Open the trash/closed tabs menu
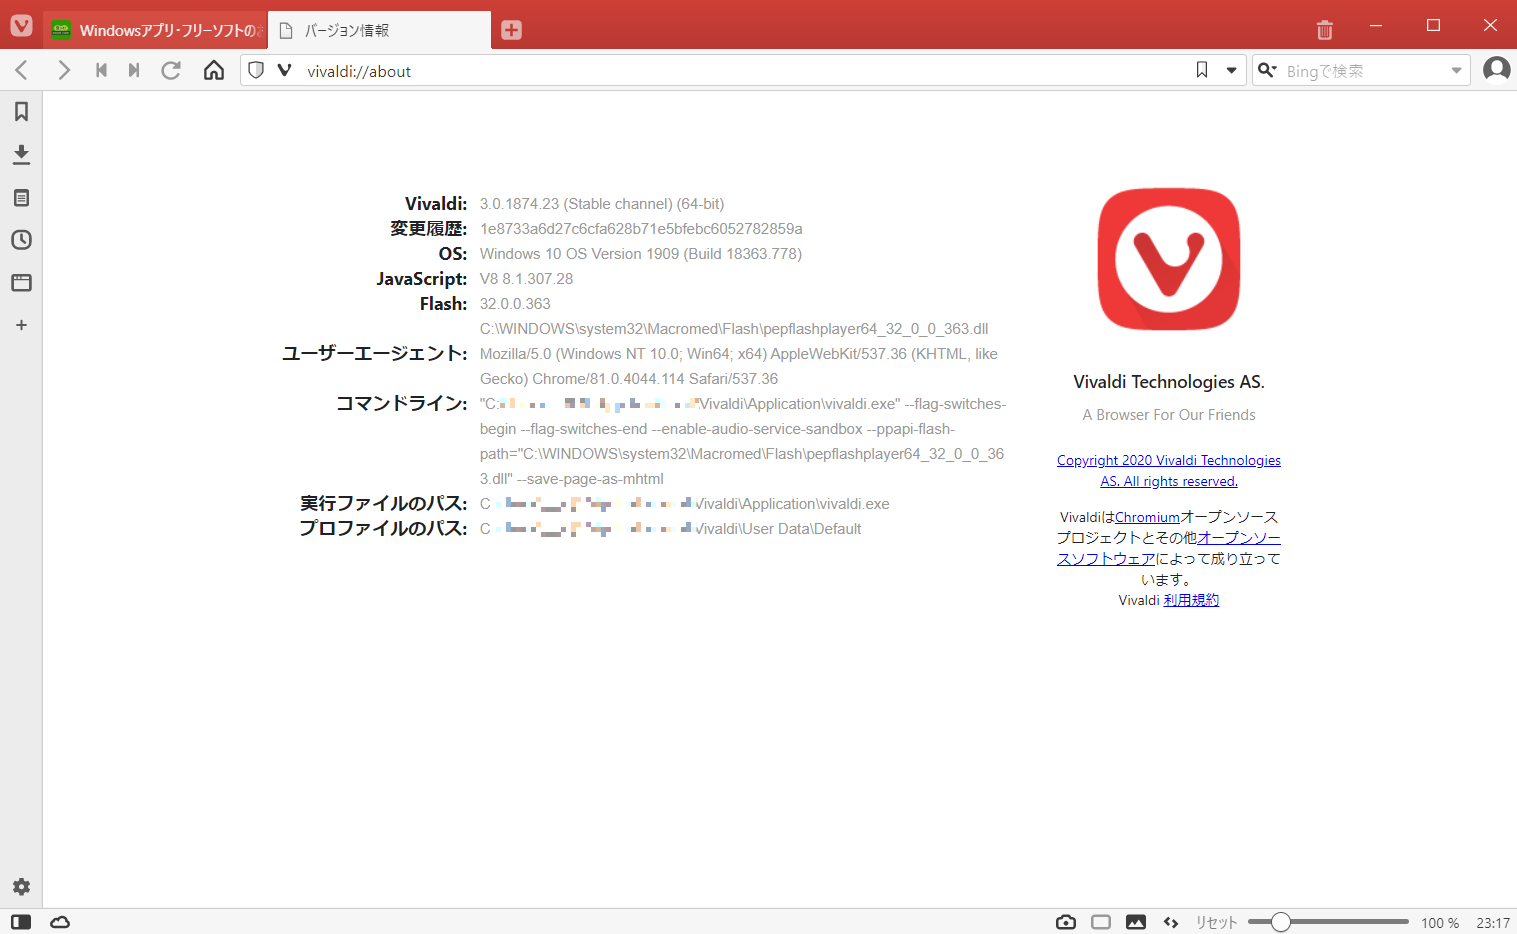The image size is (1517, 934). coord(1324,29)
